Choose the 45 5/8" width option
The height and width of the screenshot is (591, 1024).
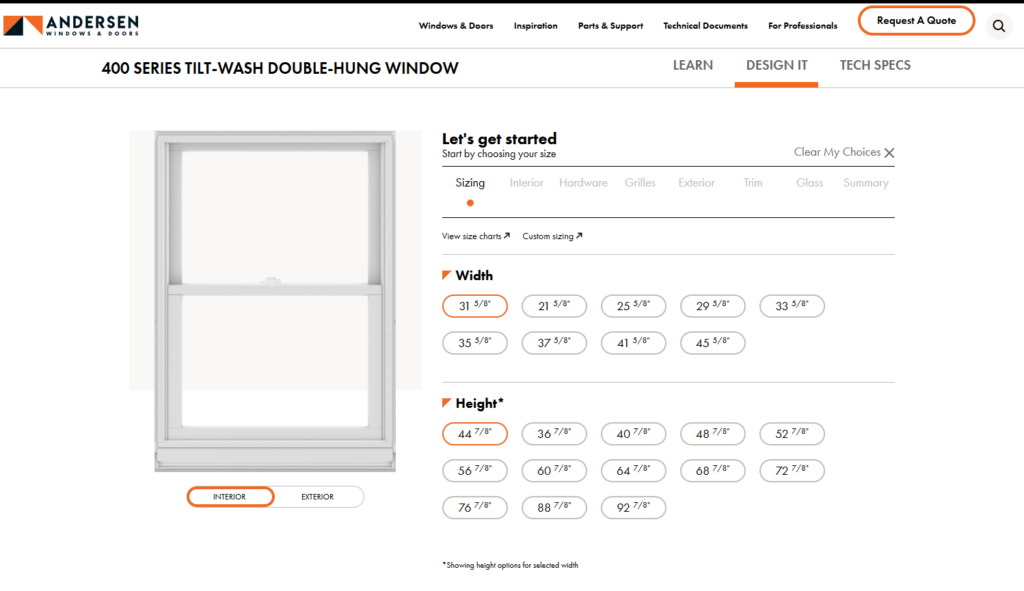[713, 343]
